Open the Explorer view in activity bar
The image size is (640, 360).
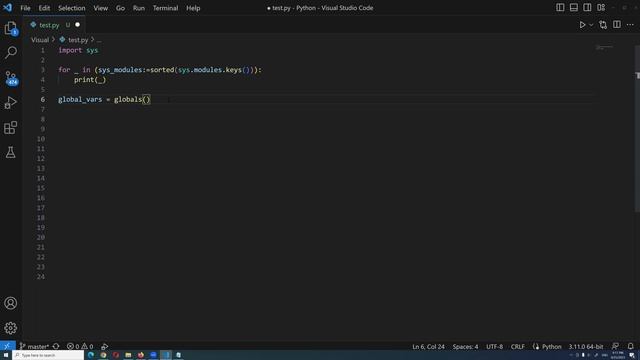coord(11,28)
